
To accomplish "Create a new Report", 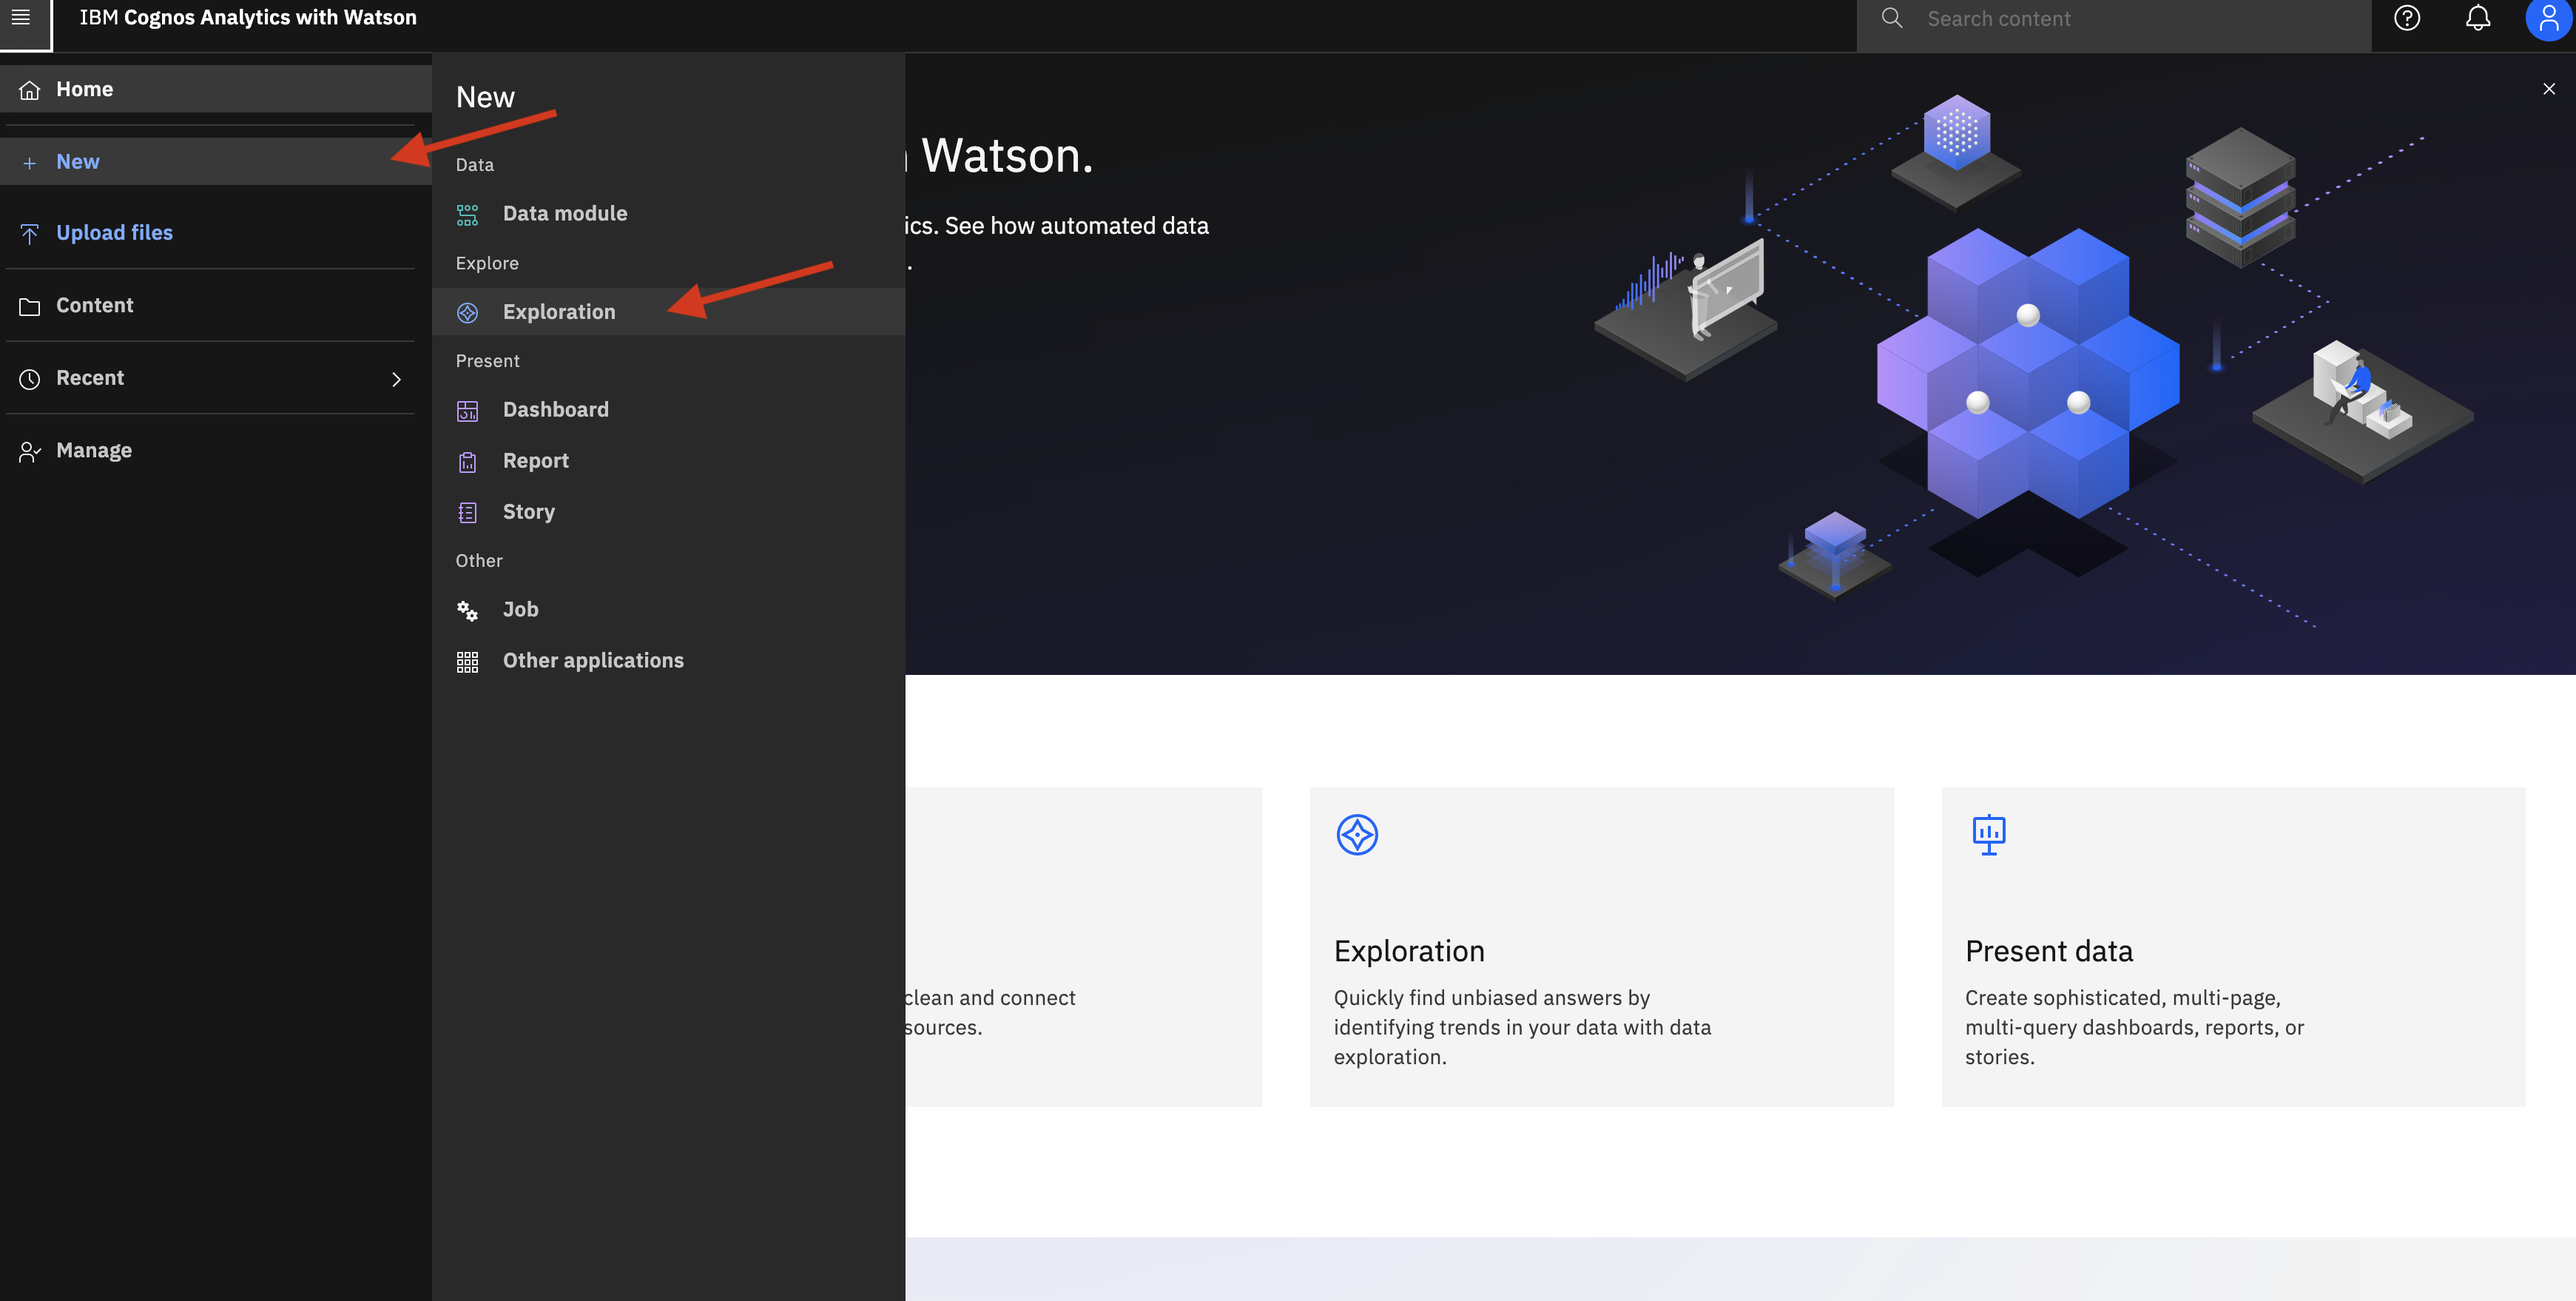I will coord(668,461).
